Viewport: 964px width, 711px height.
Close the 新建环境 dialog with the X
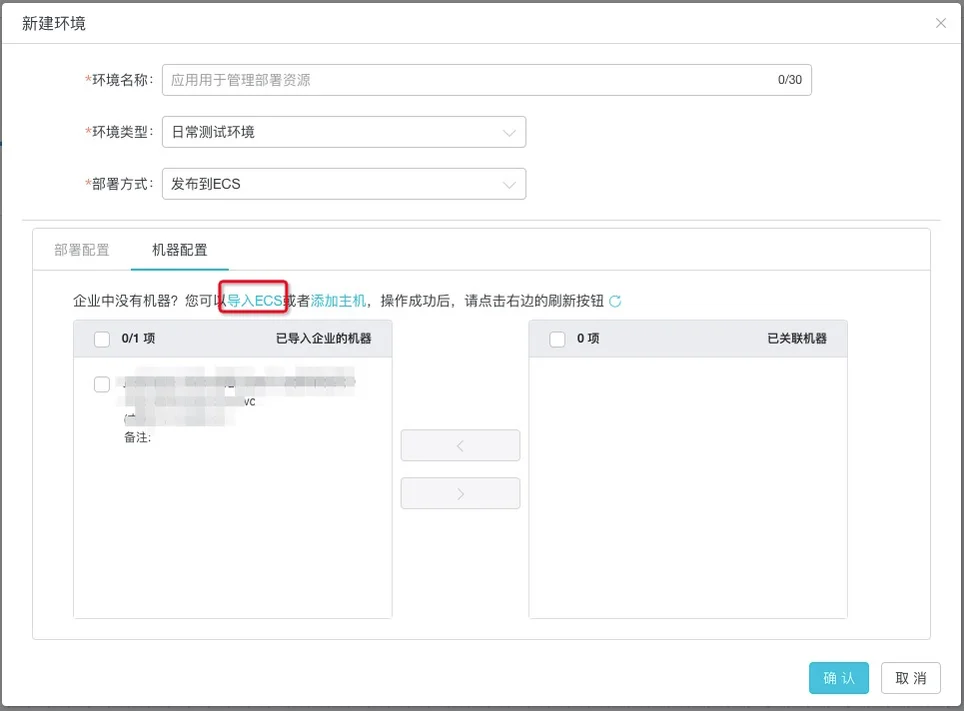[x=941, y=23]
